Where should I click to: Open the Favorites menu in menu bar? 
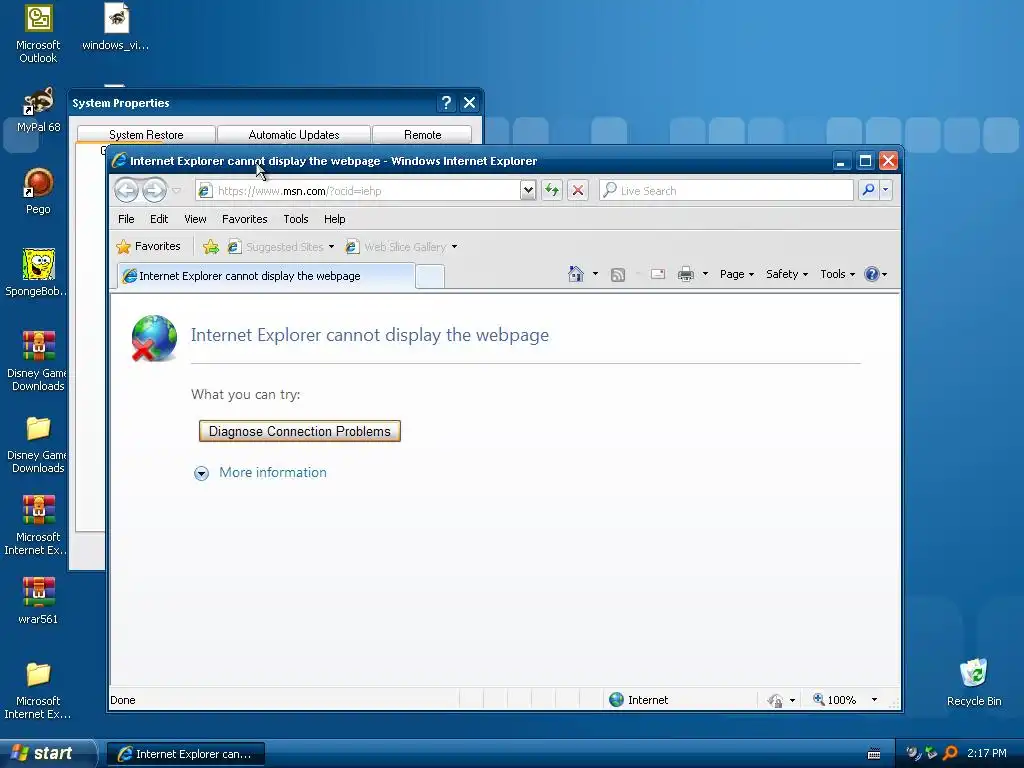click(244, 219)
